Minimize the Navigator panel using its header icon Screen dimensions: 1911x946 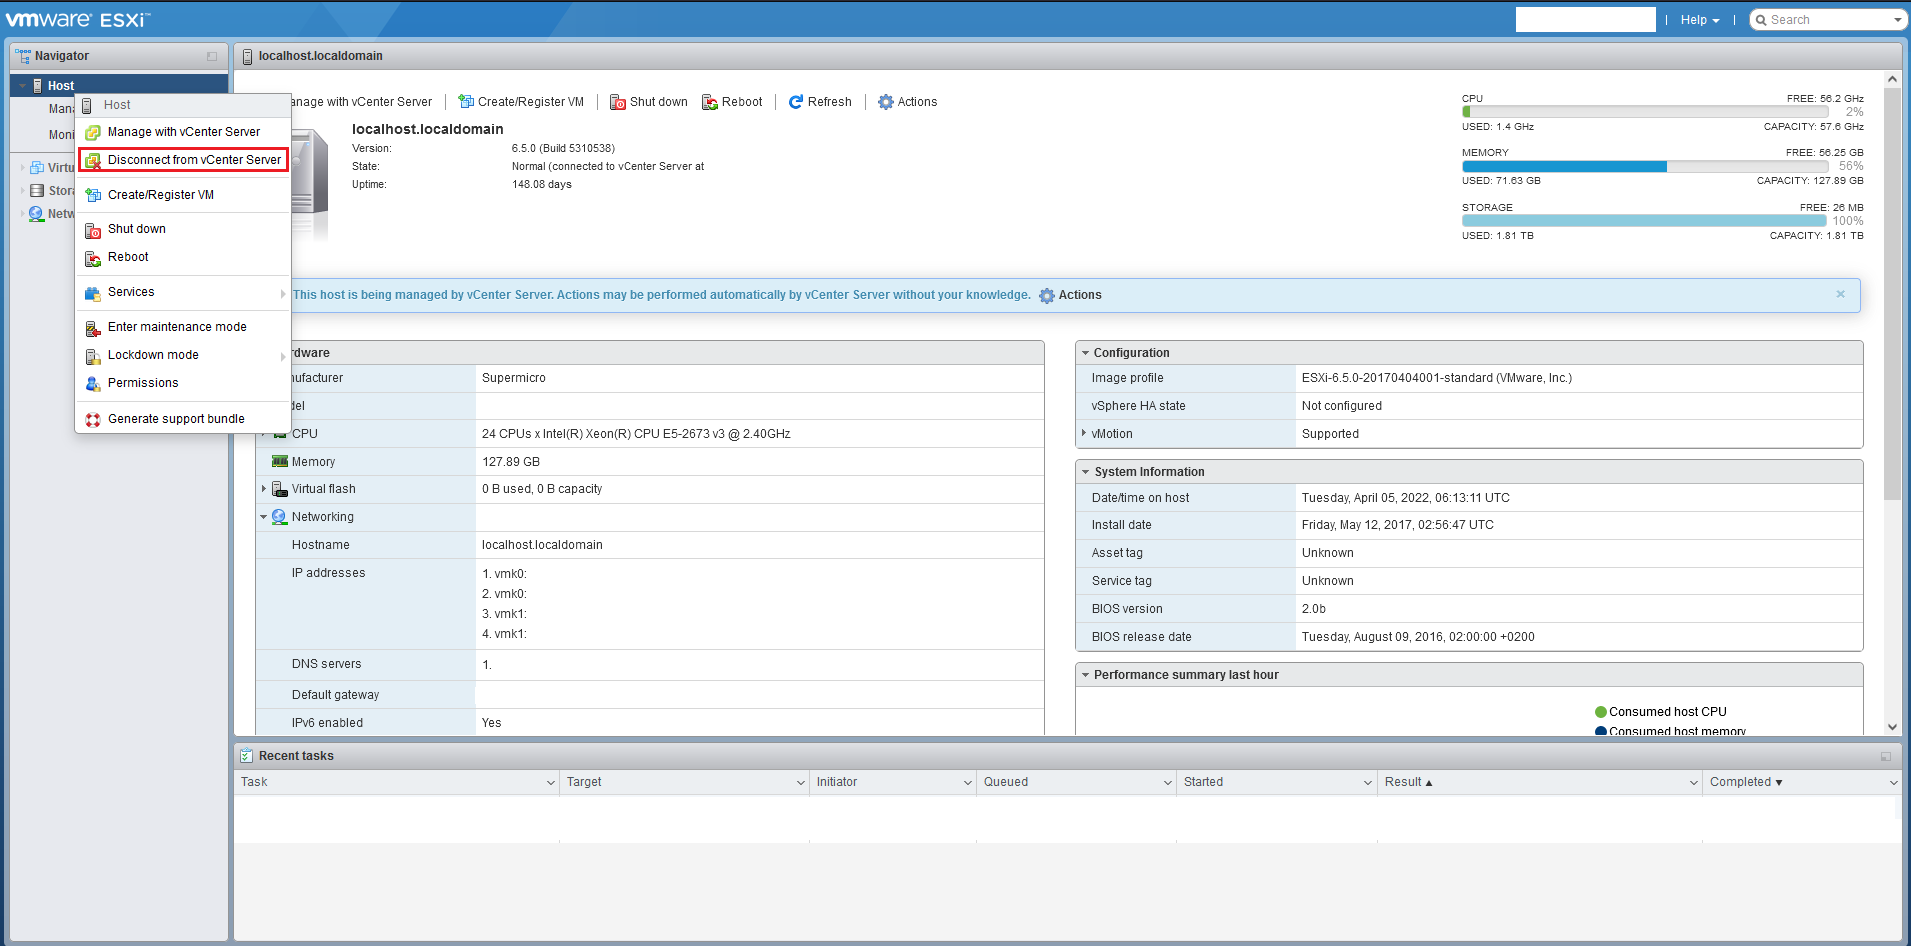[212, 56]
